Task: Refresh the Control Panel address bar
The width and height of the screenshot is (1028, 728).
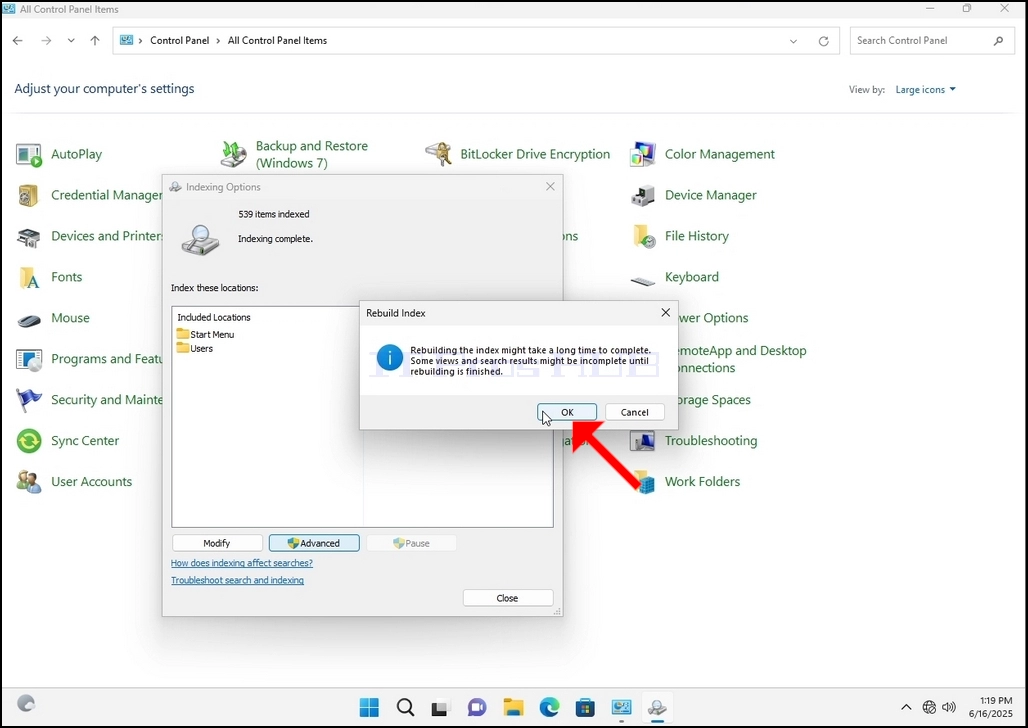Action: (823, 41)
